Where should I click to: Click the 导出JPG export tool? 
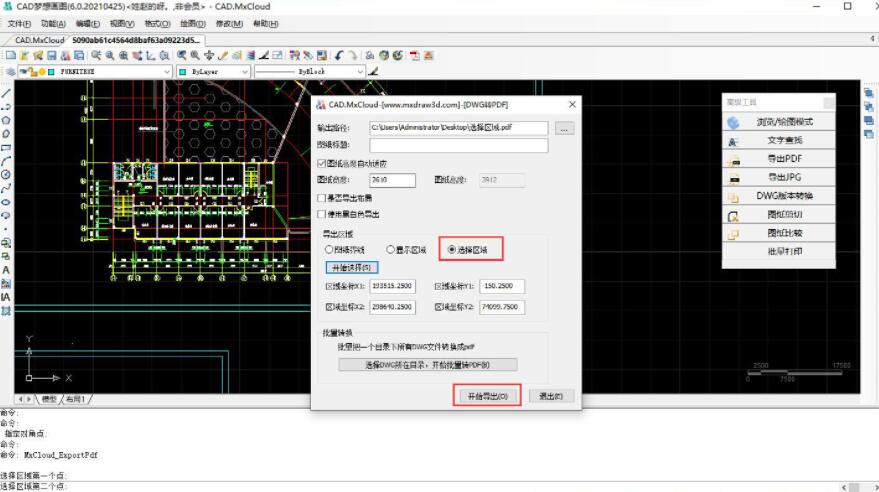tap(783, 177)
